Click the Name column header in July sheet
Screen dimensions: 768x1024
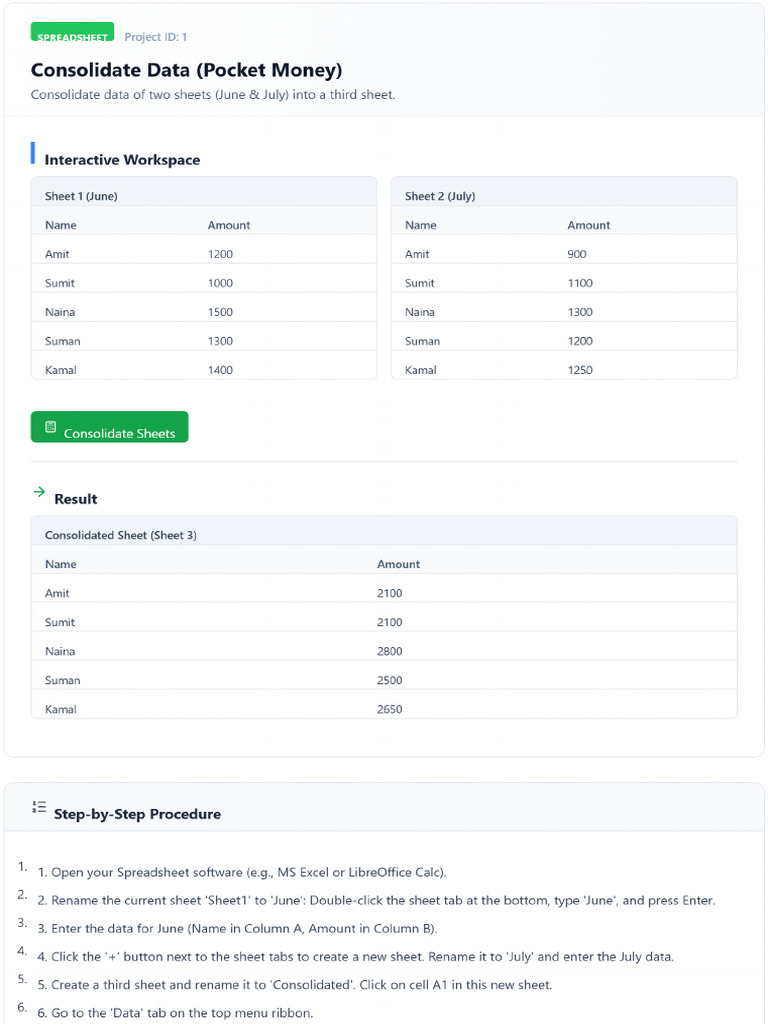click(x=420, y=225)
